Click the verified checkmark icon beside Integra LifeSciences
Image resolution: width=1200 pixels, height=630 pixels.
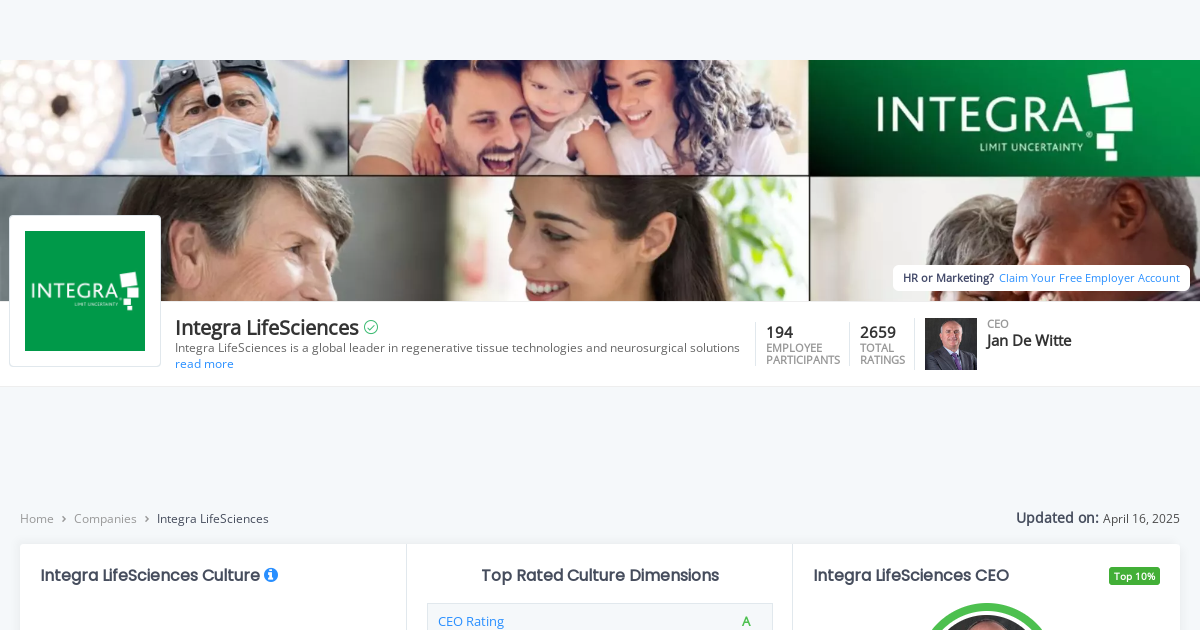tap(371, 327)
